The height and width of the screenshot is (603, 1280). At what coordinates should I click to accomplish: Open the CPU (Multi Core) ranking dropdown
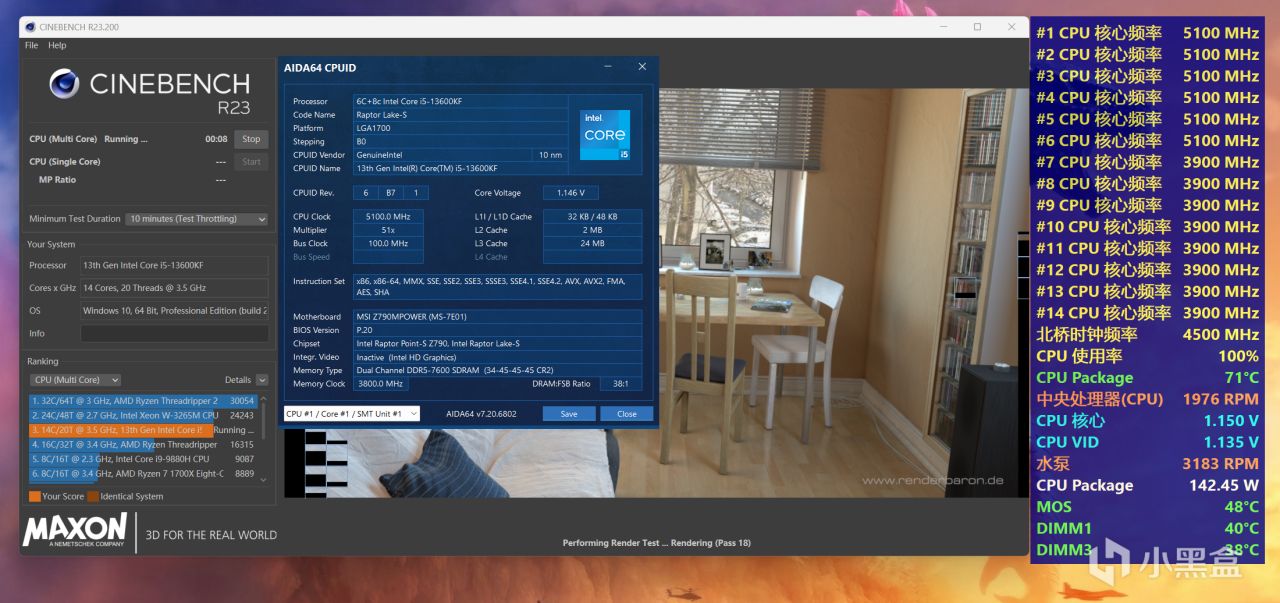[76, 380]
